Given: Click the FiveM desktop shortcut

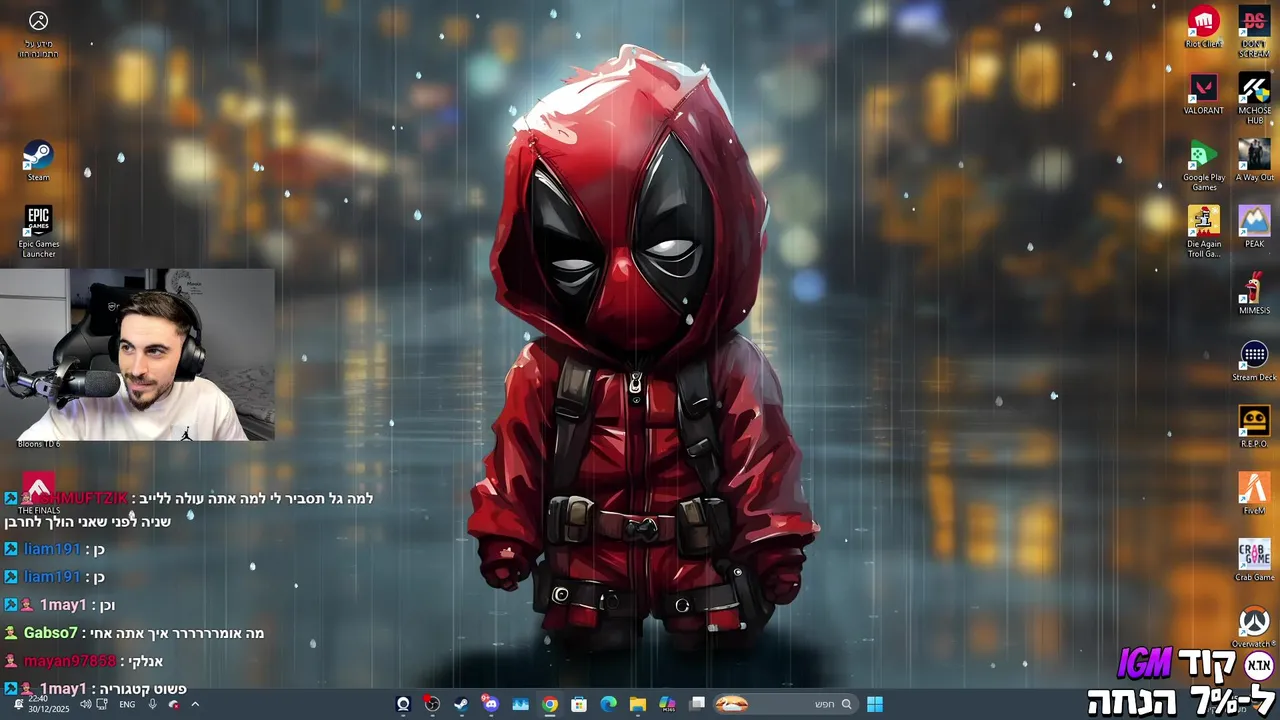Looking at the screenshot, I should coord(1254,494).
